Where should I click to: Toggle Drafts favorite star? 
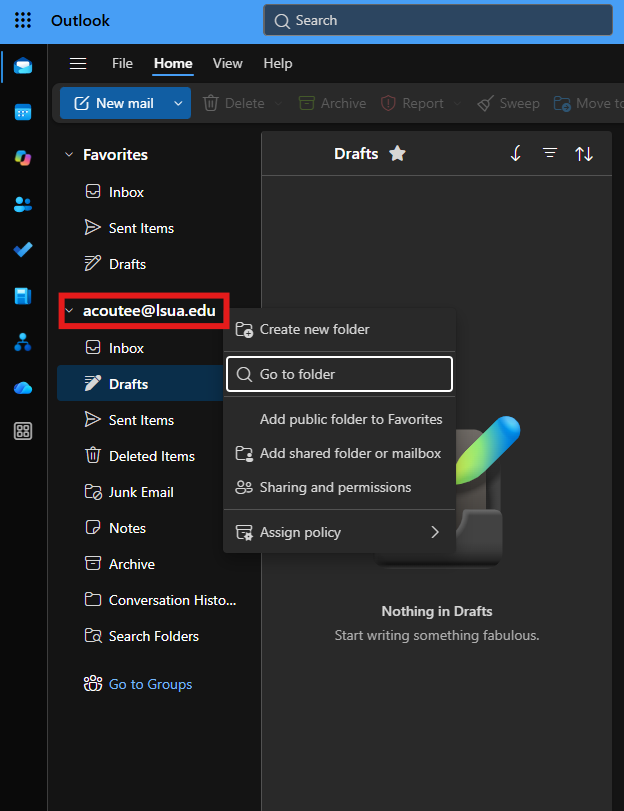[397, 153]
